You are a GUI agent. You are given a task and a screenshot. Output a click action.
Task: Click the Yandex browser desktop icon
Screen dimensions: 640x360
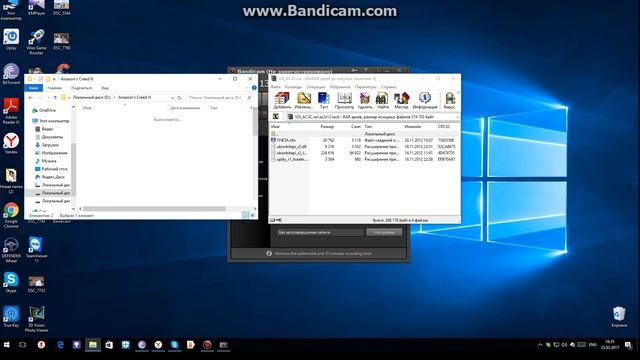(x=11, y=144)
